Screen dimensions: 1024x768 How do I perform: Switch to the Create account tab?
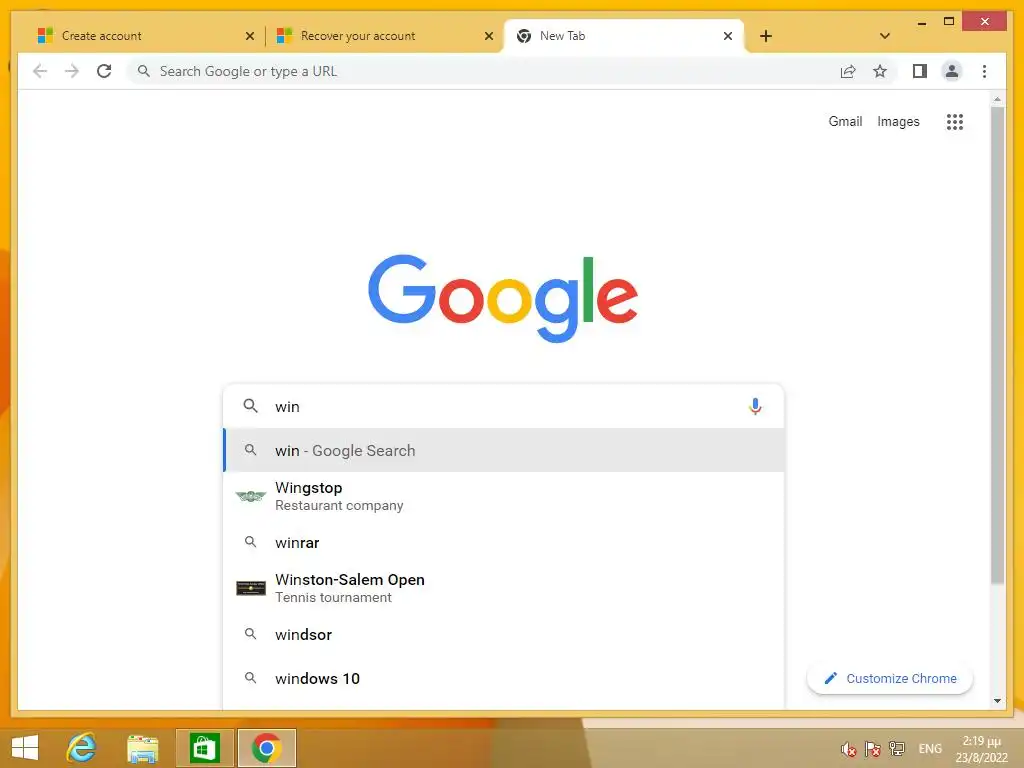tap(146, 36)
